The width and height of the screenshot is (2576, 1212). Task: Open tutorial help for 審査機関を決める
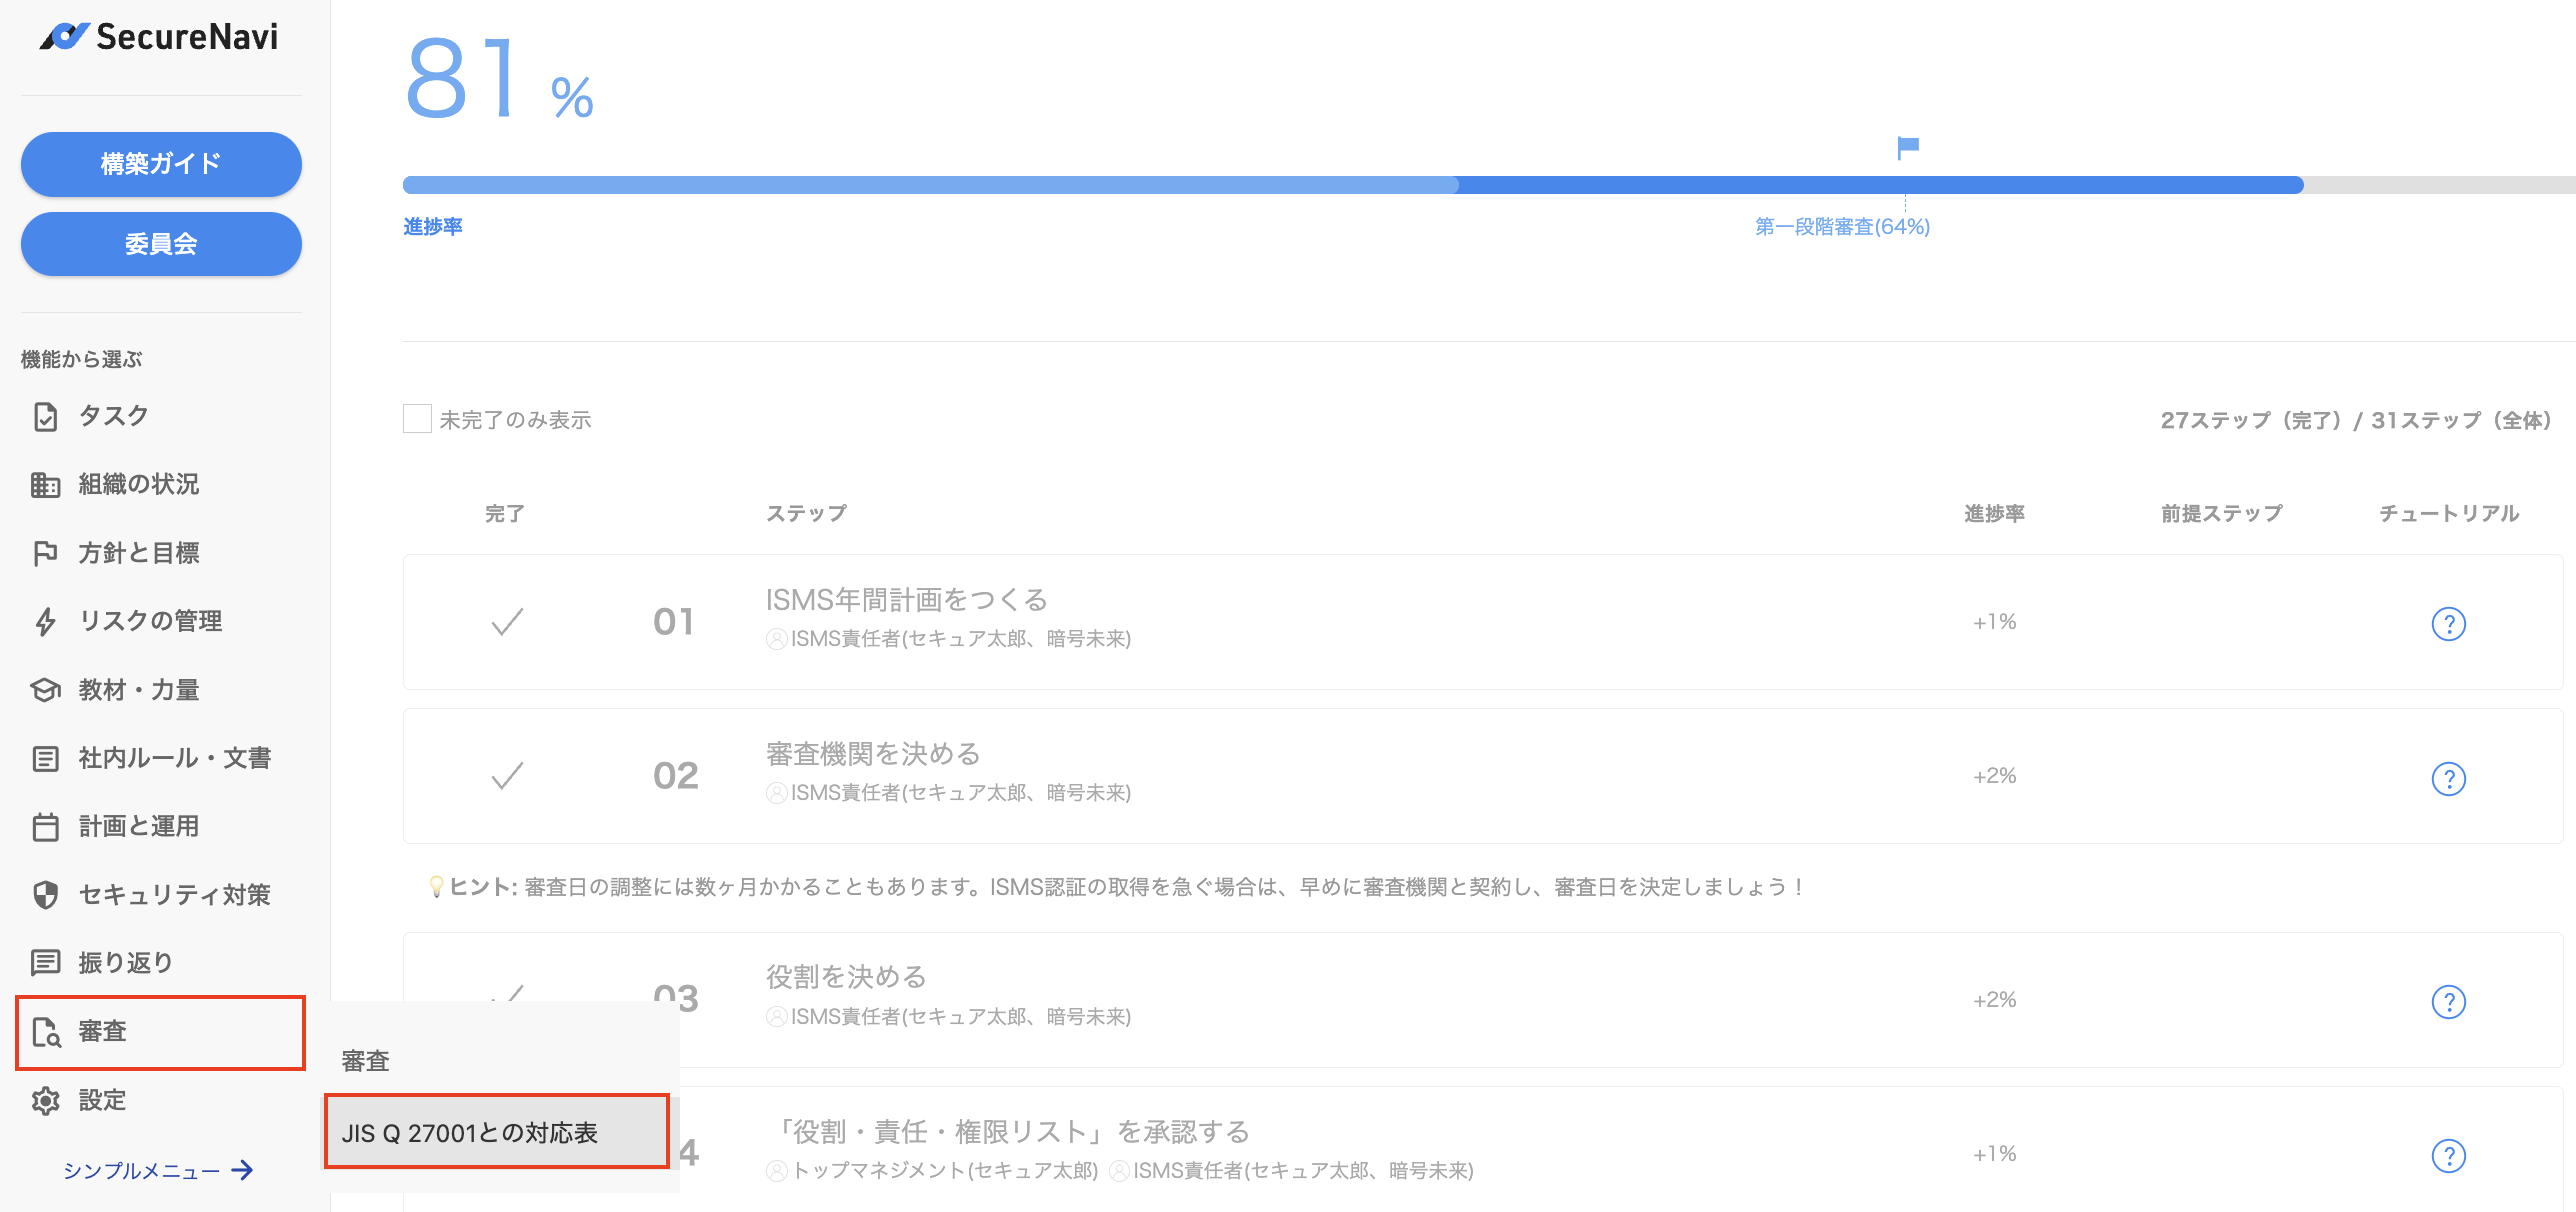[x=2449, y=777]
